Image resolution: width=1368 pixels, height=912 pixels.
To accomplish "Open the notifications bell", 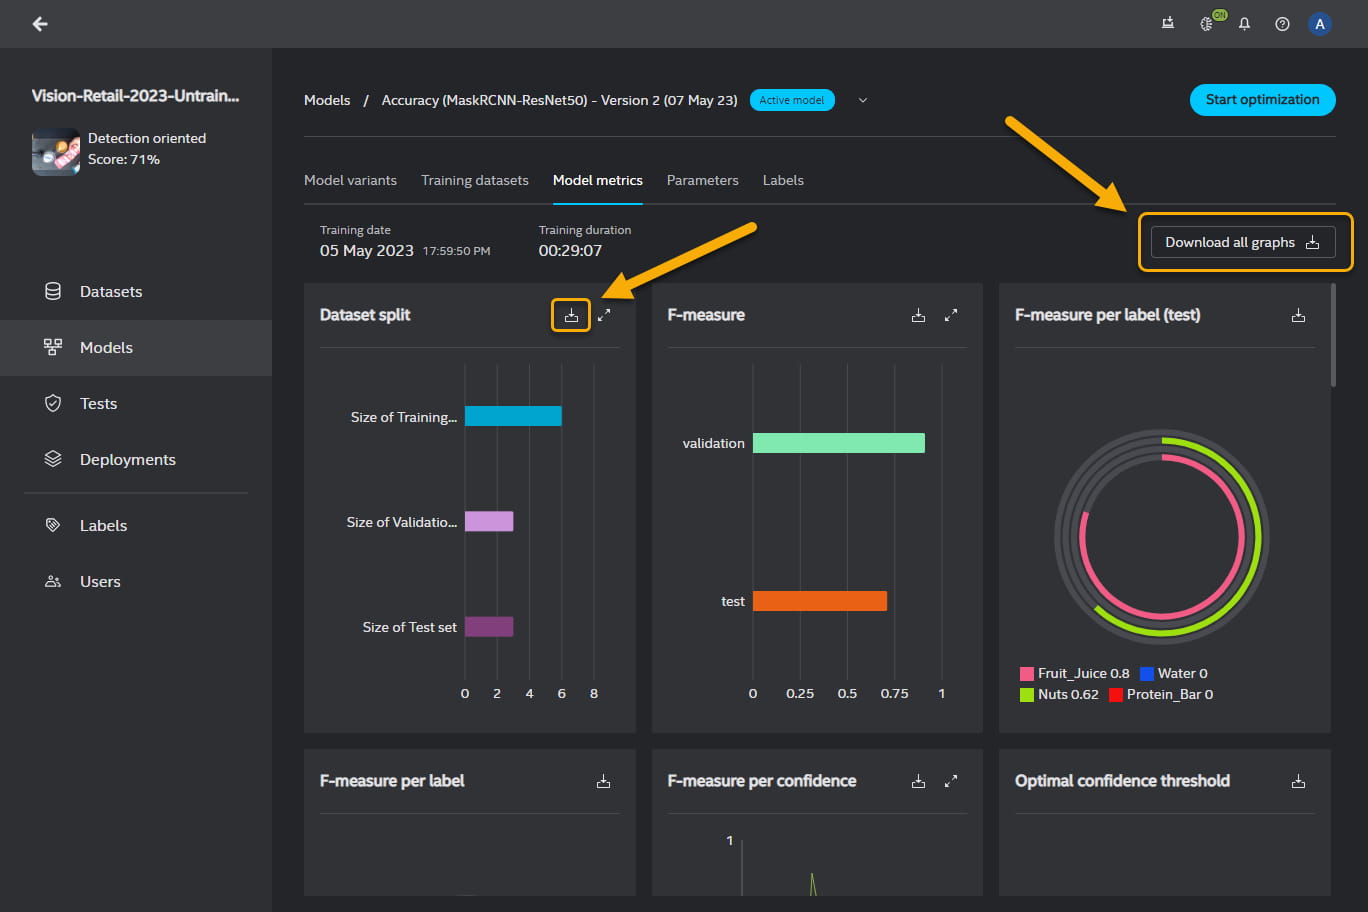I will coord(1244,24).
